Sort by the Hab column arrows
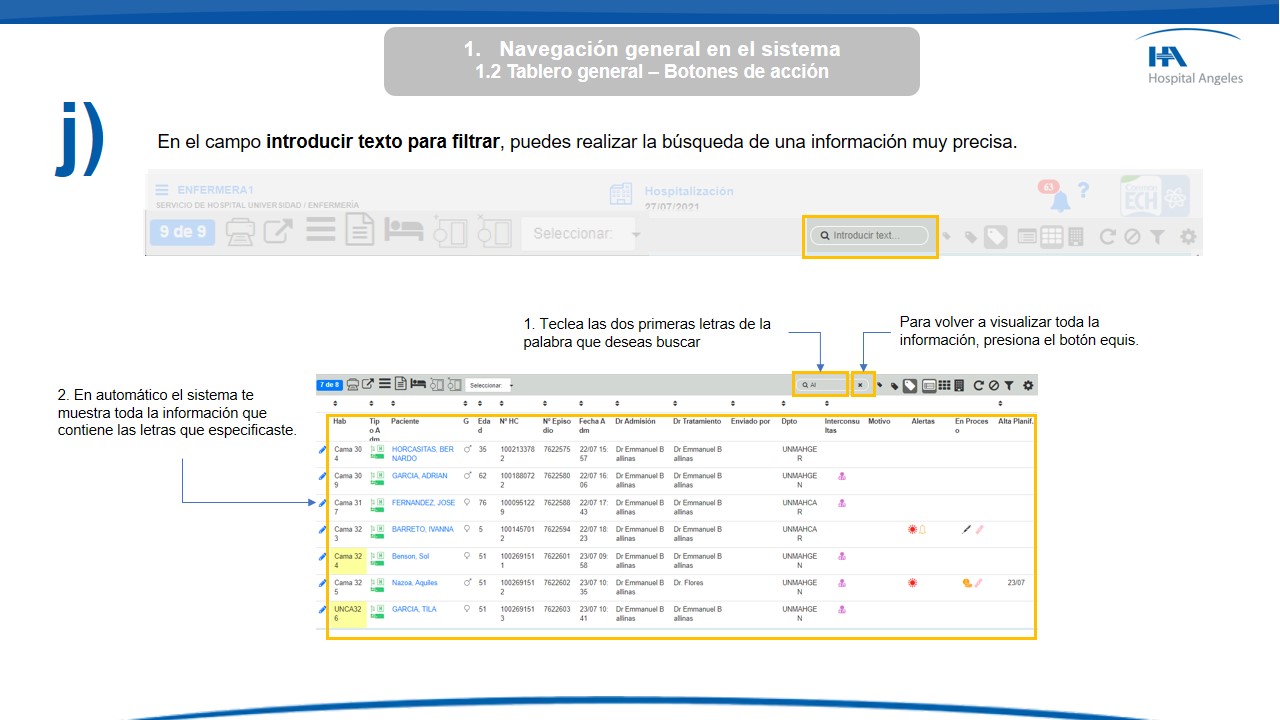Screen dimensions: 1280x720 pyautogui.click(x=335, y=405)
